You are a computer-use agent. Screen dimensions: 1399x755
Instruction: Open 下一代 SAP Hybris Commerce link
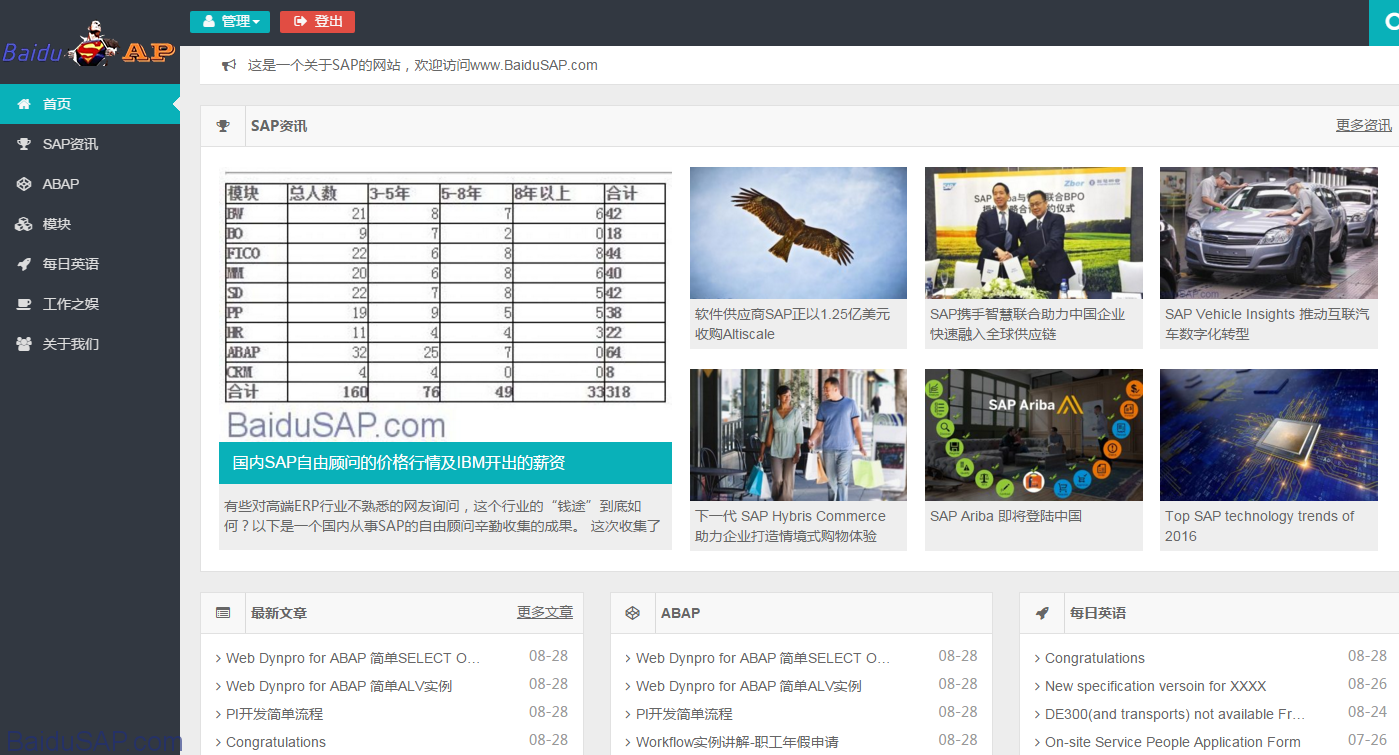790,526
